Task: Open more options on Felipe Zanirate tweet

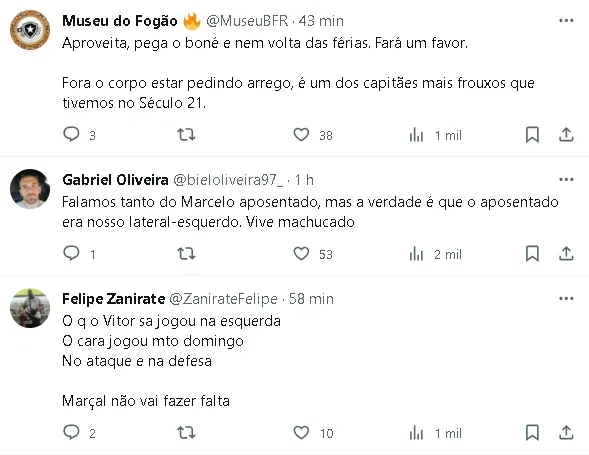Action: pyautogui.click(x=566, y=299)
